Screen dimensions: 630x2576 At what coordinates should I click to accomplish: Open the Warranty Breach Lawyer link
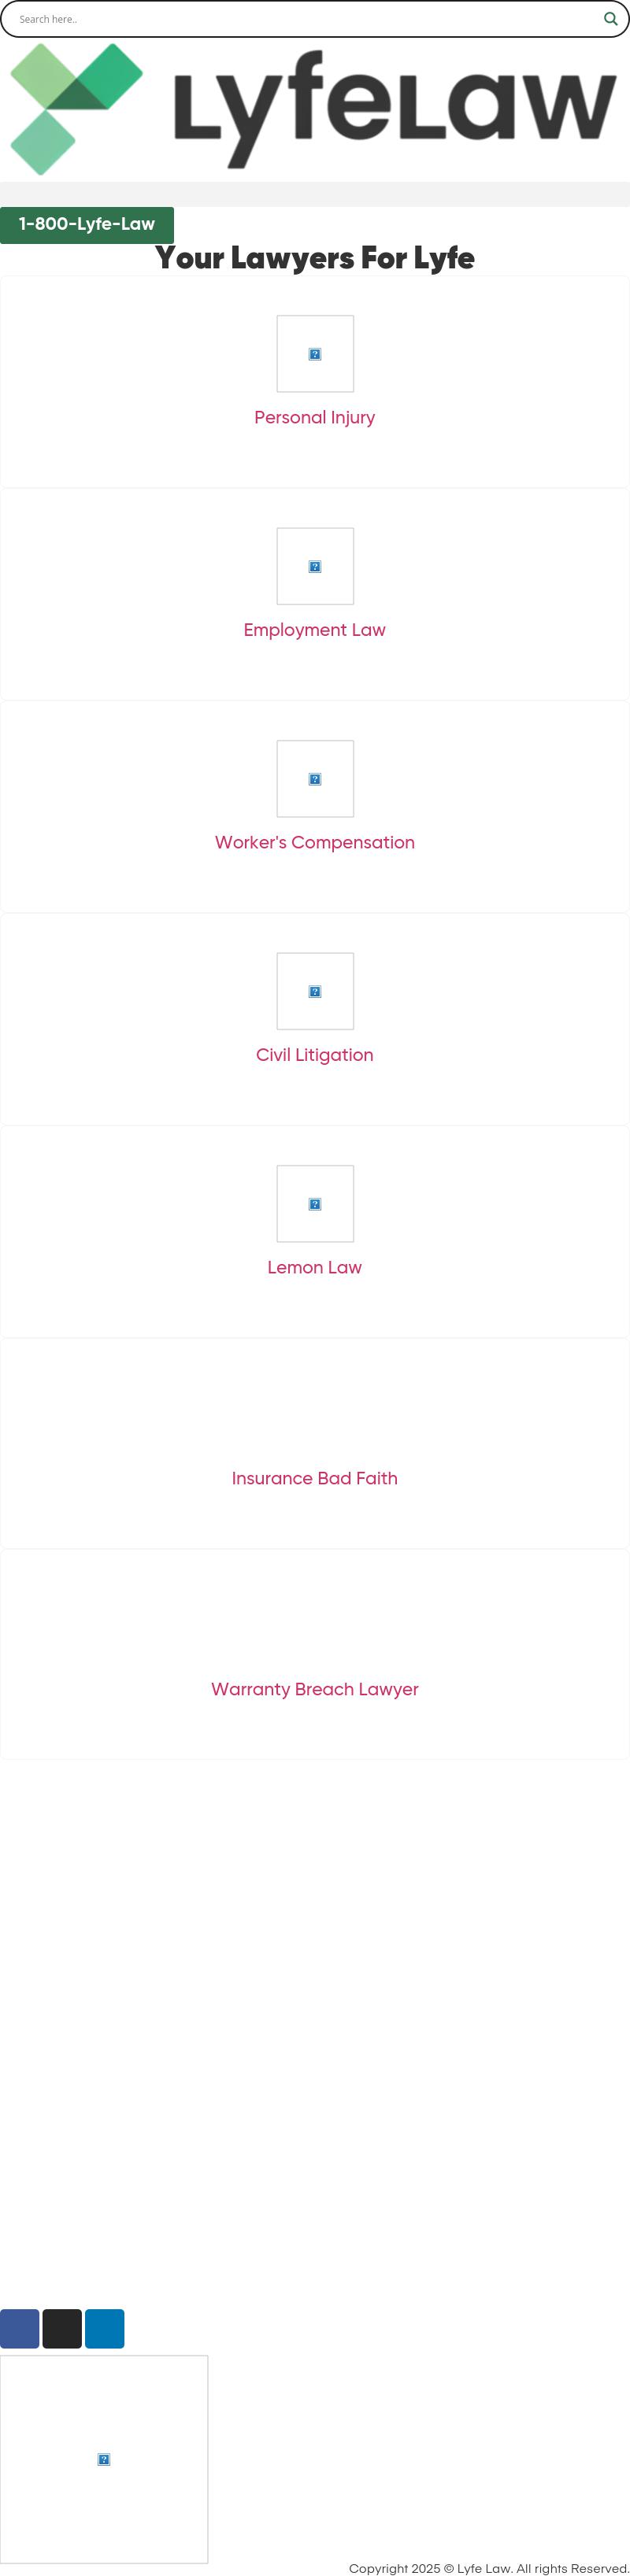tap(314, 1689)
